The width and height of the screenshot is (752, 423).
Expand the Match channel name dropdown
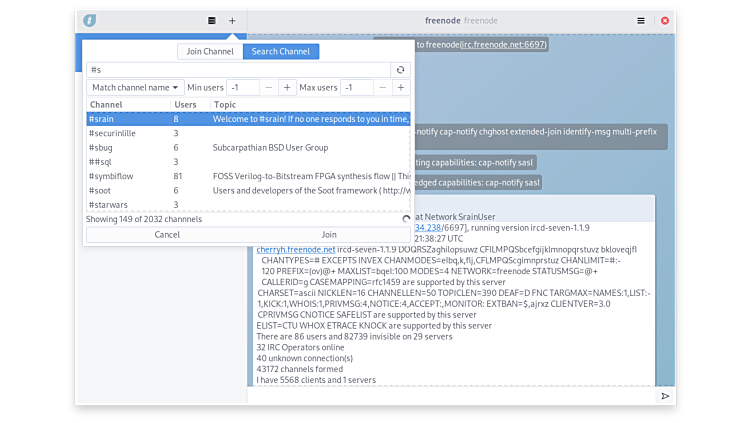(137, 88)
